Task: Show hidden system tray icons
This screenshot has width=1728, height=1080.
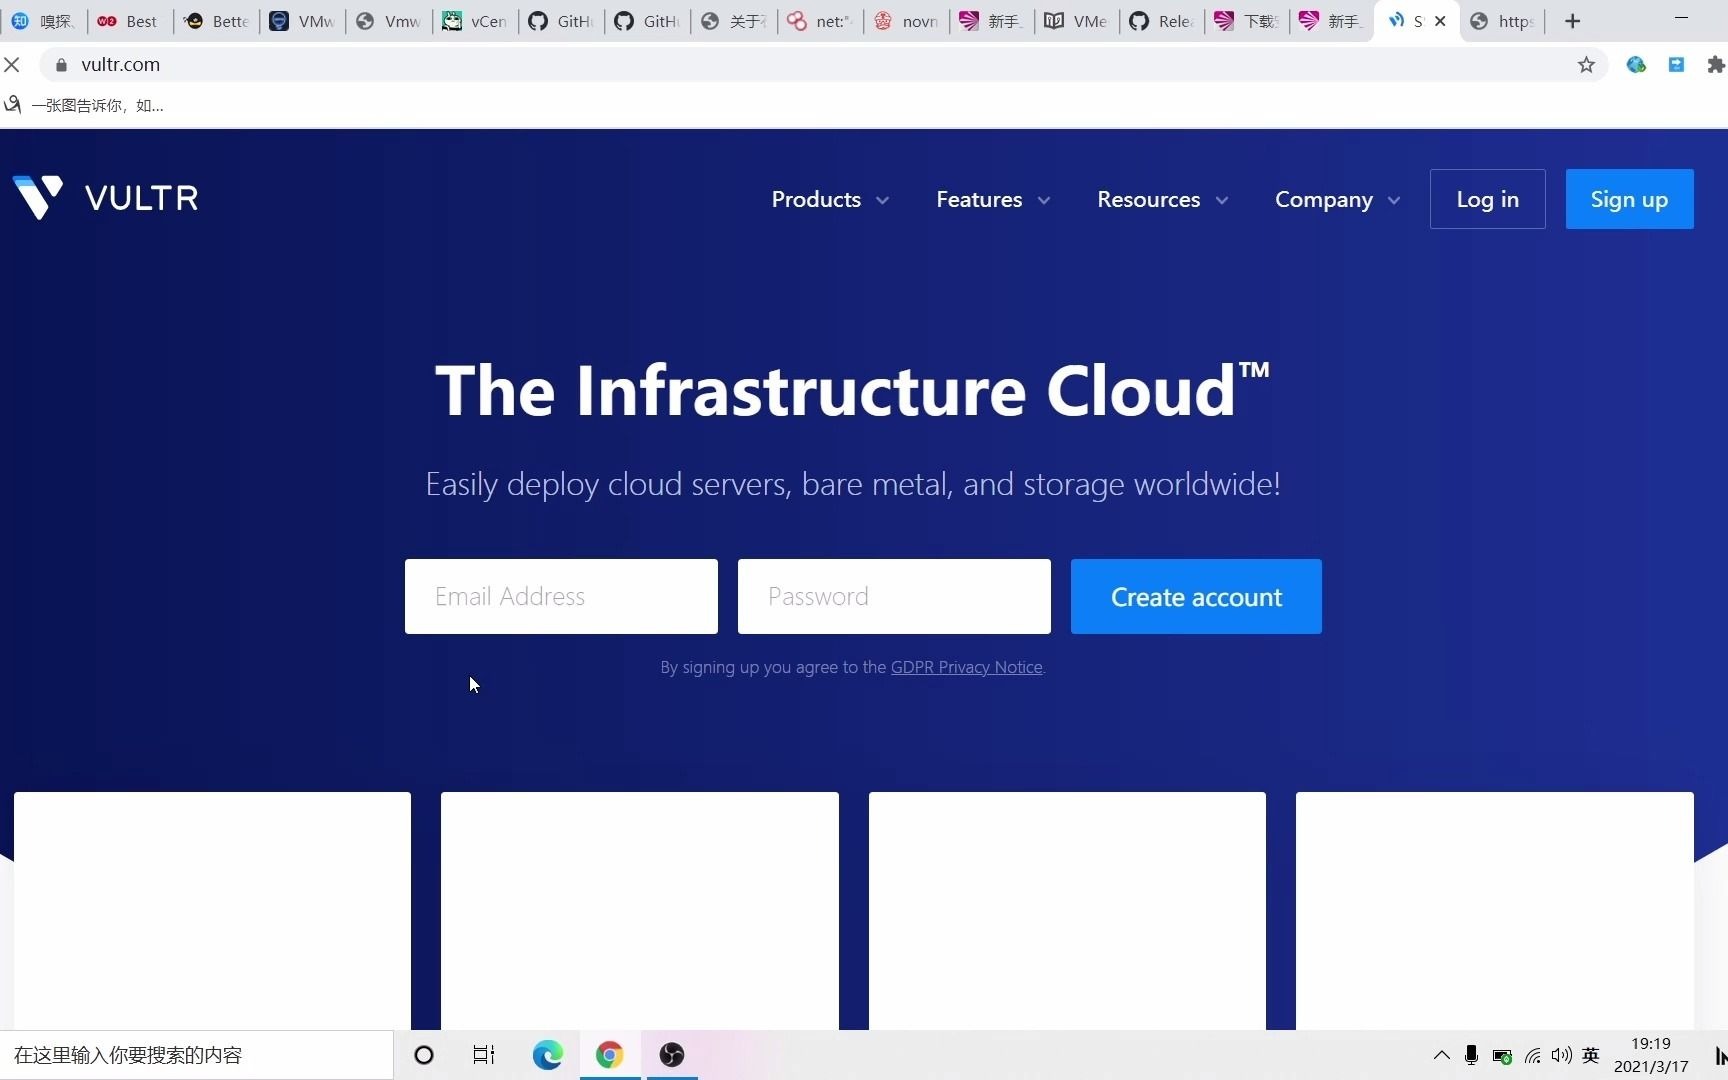Action: point(1441,1055)
